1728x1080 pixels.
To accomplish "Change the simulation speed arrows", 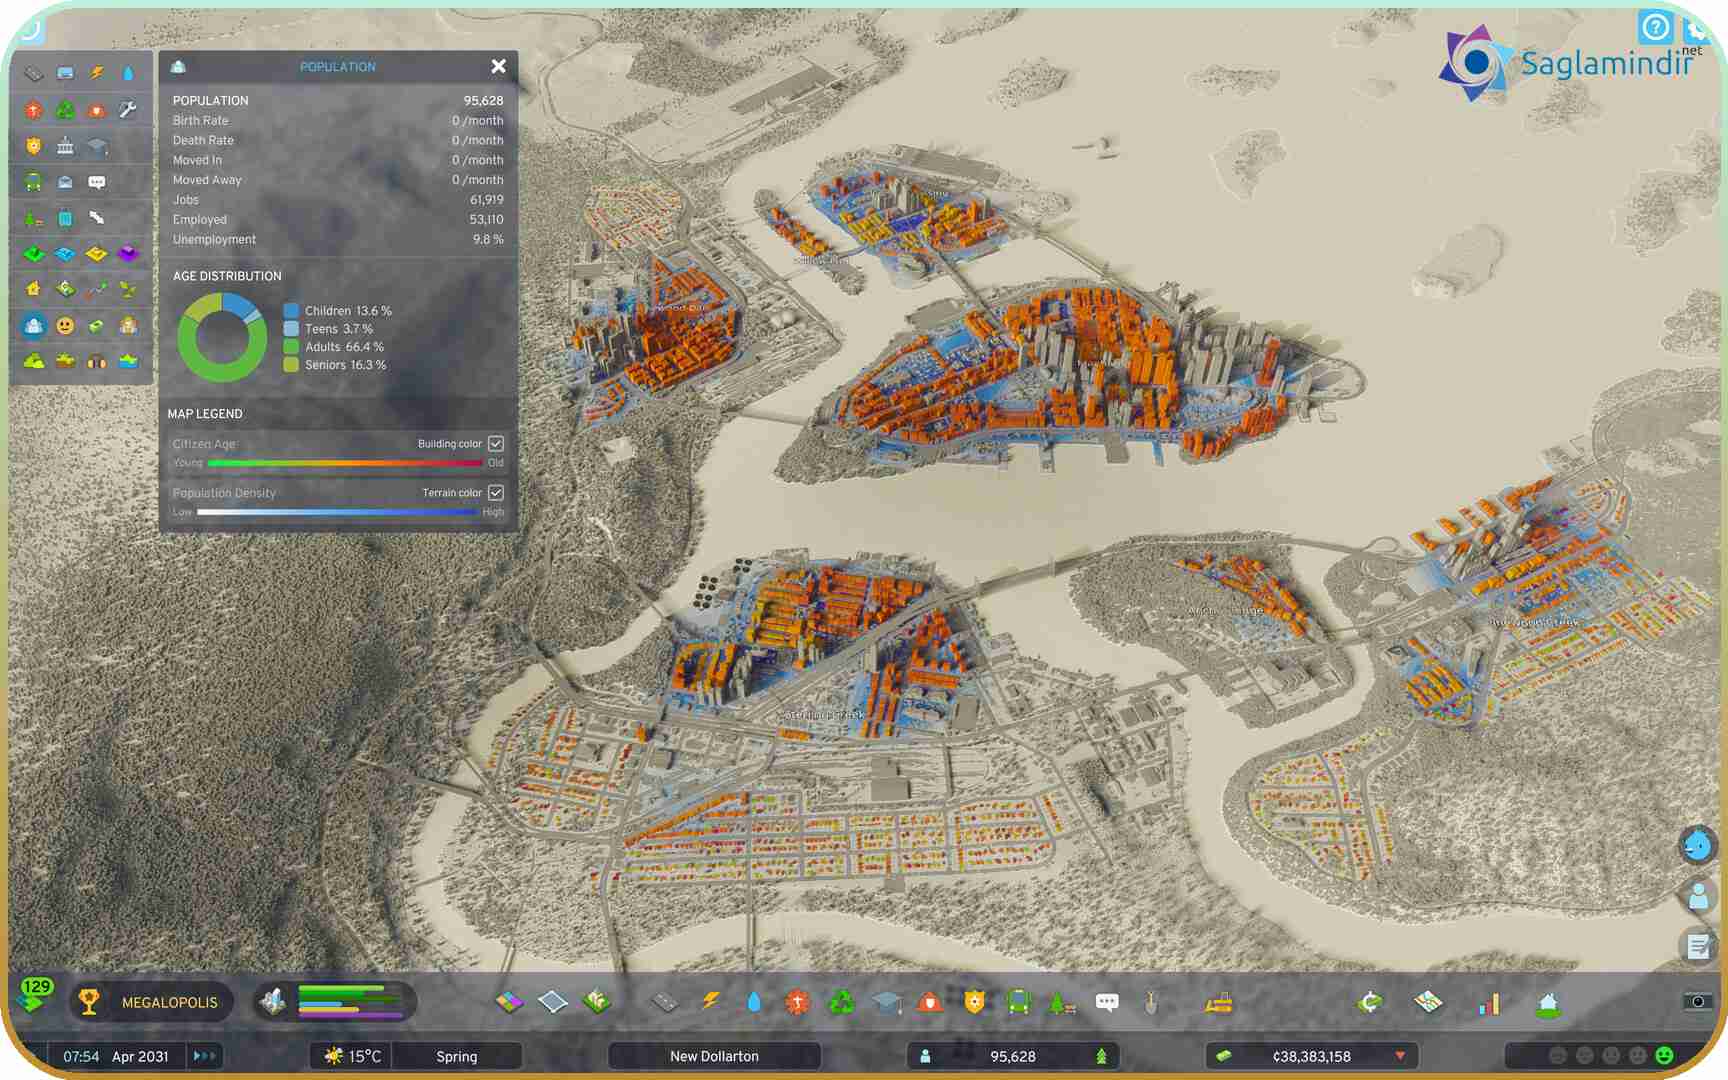I will point(204,1056).
